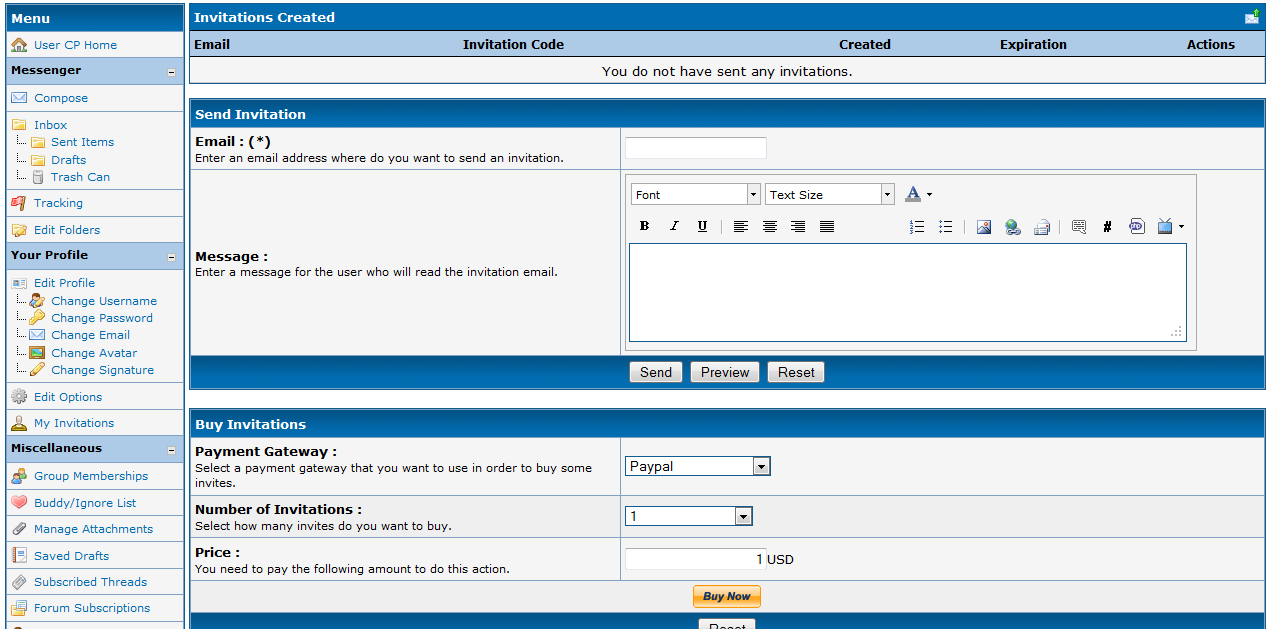Viewport: 1266px width, 629px height.
Task: Insert an image into the message
Action: pos(984,227)
